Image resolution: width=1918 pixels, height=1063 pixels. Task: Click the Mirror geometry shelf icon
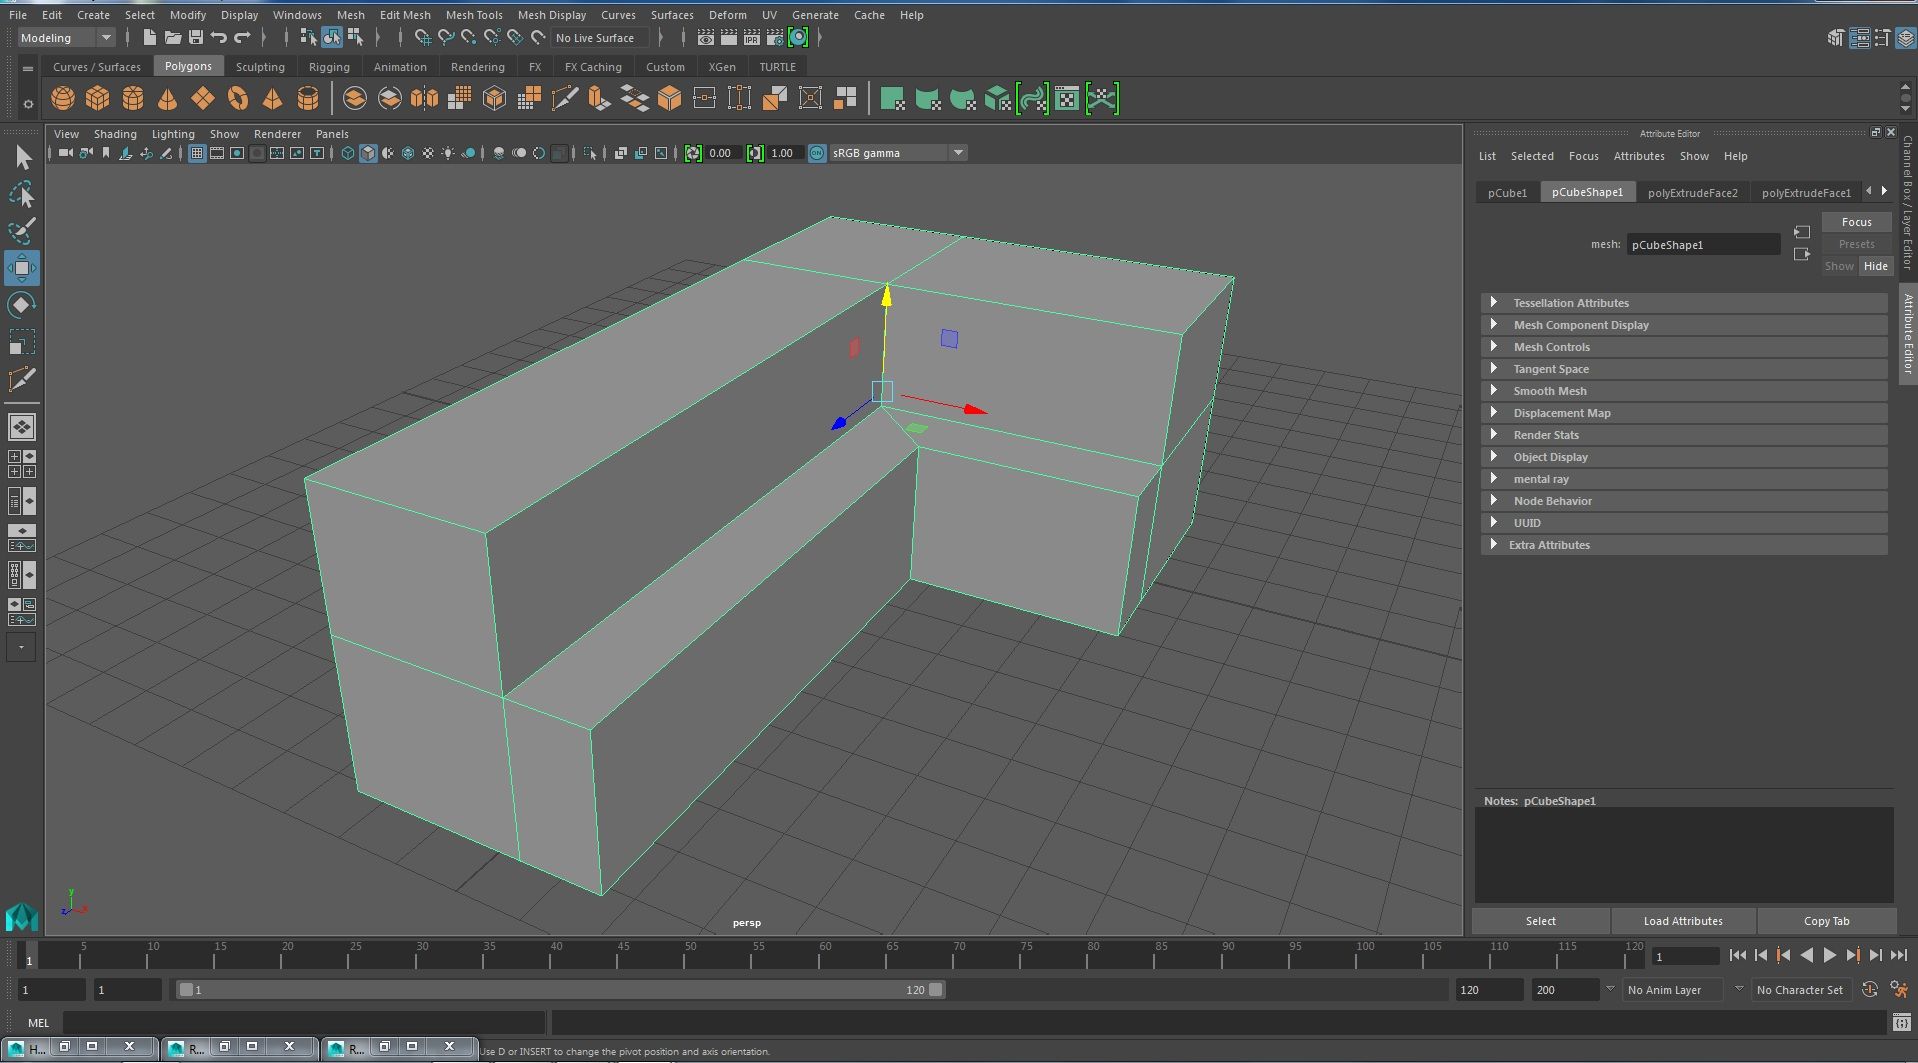(424, 98)
